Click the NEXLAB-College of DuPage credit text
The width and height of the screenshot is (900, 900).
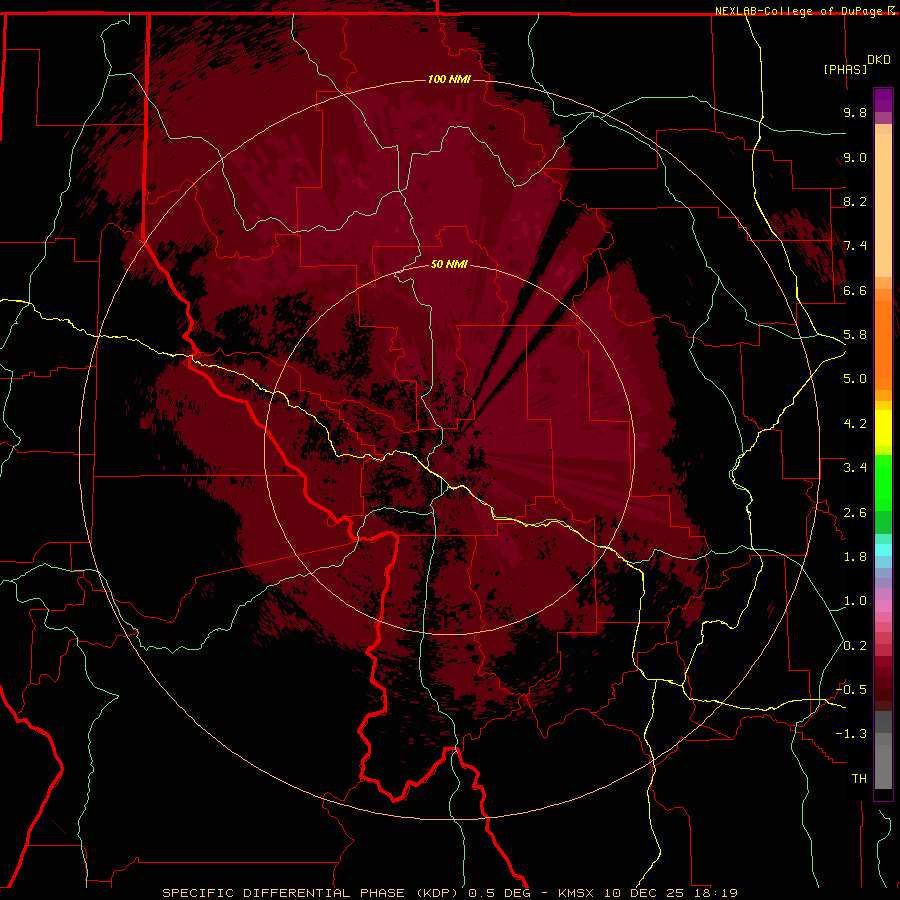(799, 11)
